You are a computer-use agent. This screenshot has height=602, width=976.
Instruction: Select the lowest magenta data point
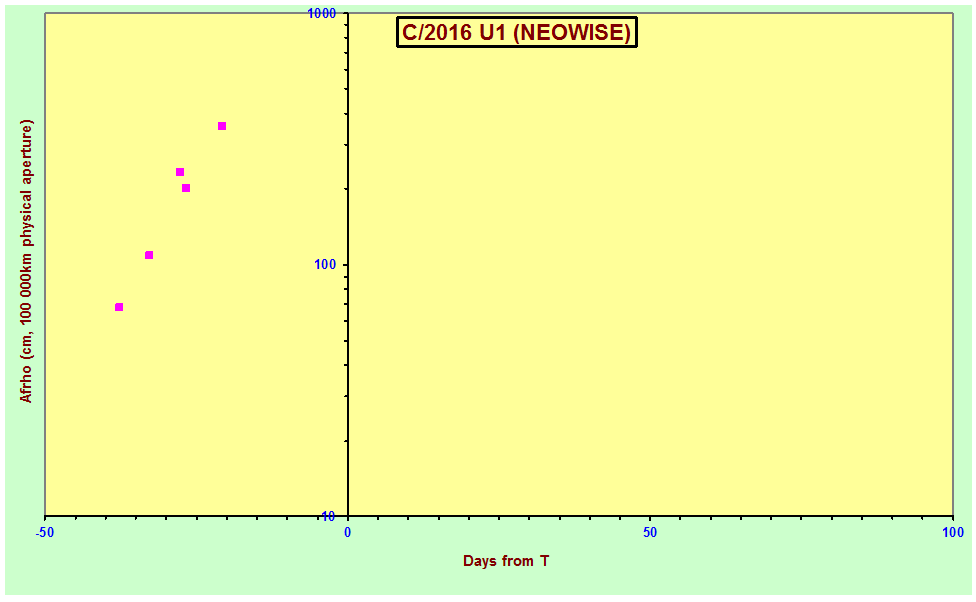(119, 307)
